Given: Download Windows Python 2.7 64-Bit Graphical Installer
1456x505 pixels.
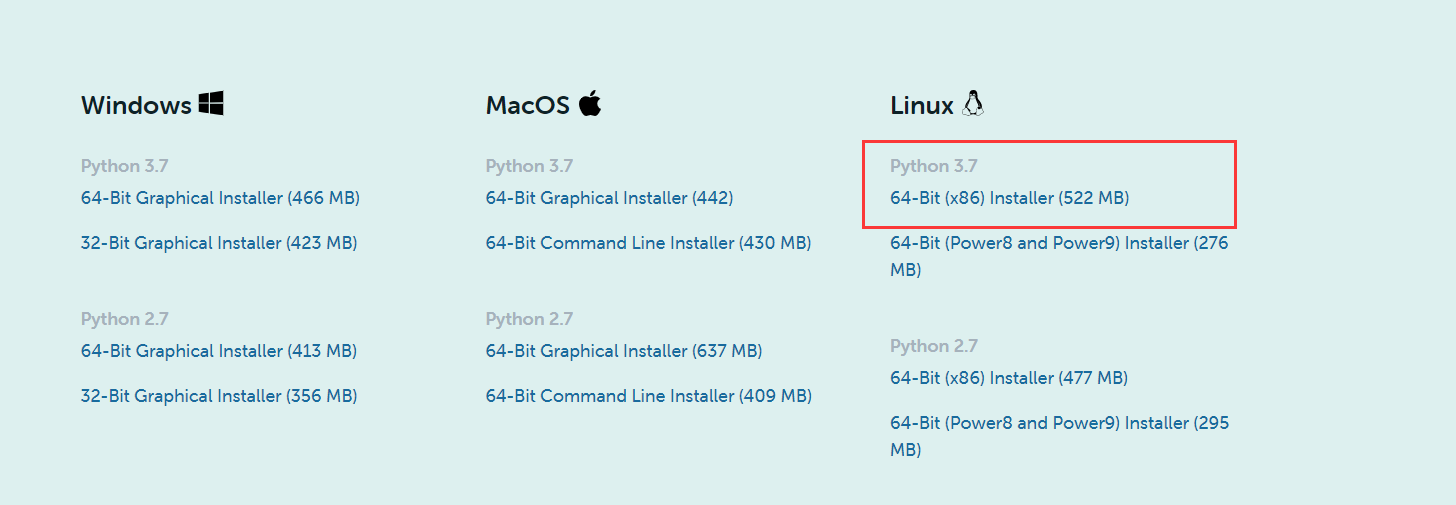Looking at the screenshot, I should [219, 351].
